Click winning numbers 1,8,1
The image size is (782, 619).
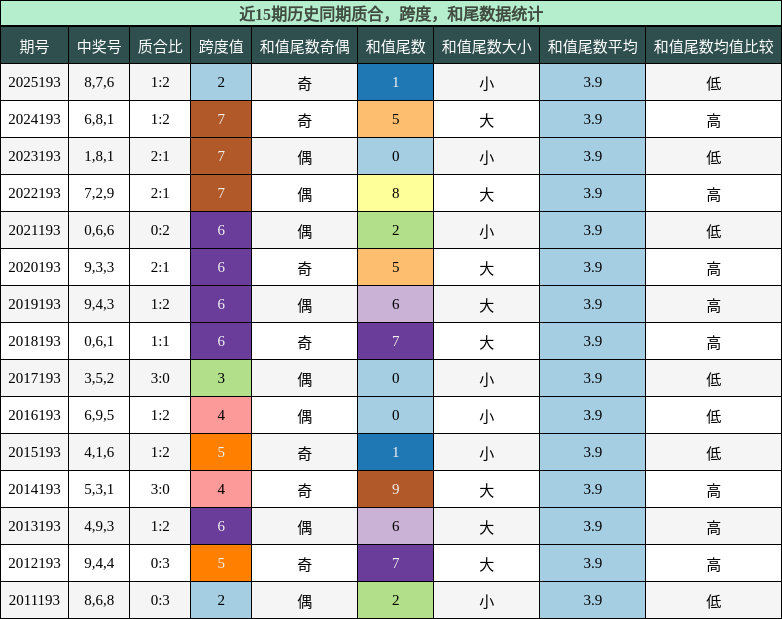pyautogui.click(x=99, y=156)
